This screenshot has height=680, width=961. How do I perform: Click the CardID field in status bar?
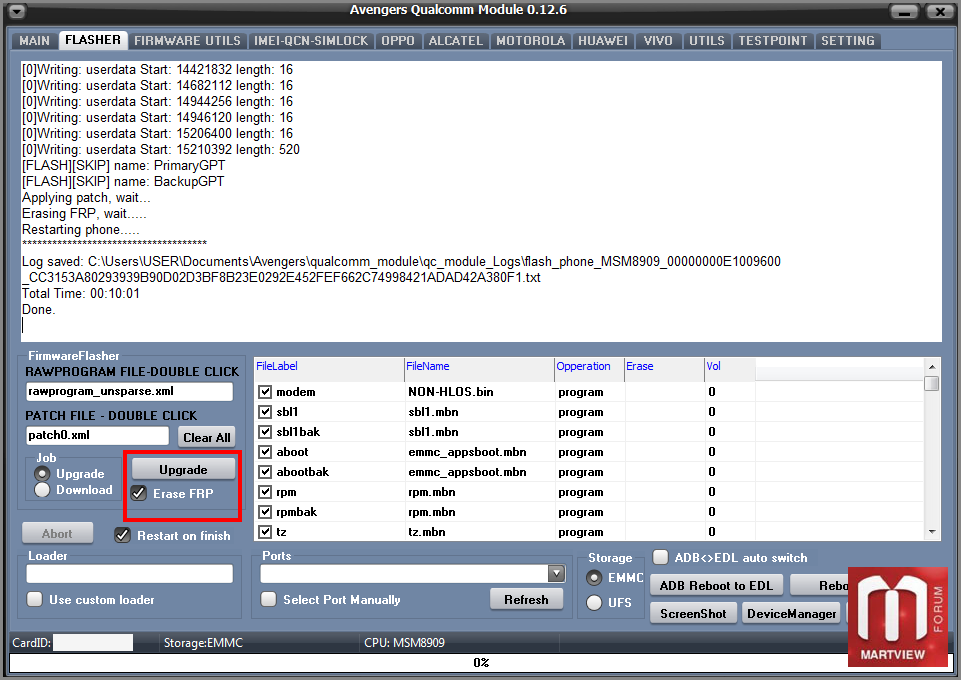tap(93, 642)
